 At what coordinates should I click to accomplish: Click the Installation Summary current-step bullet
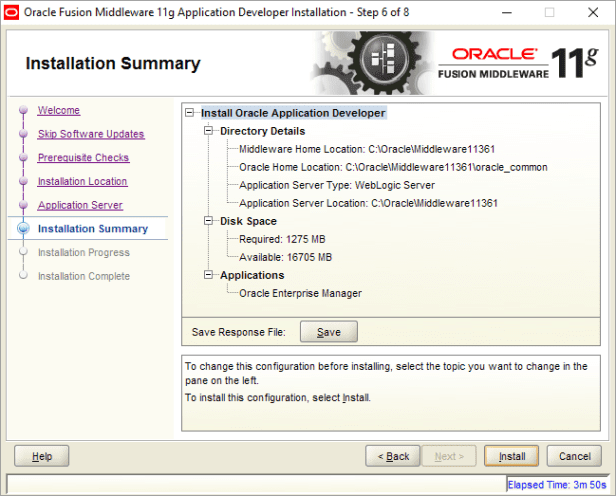[24, 228]
